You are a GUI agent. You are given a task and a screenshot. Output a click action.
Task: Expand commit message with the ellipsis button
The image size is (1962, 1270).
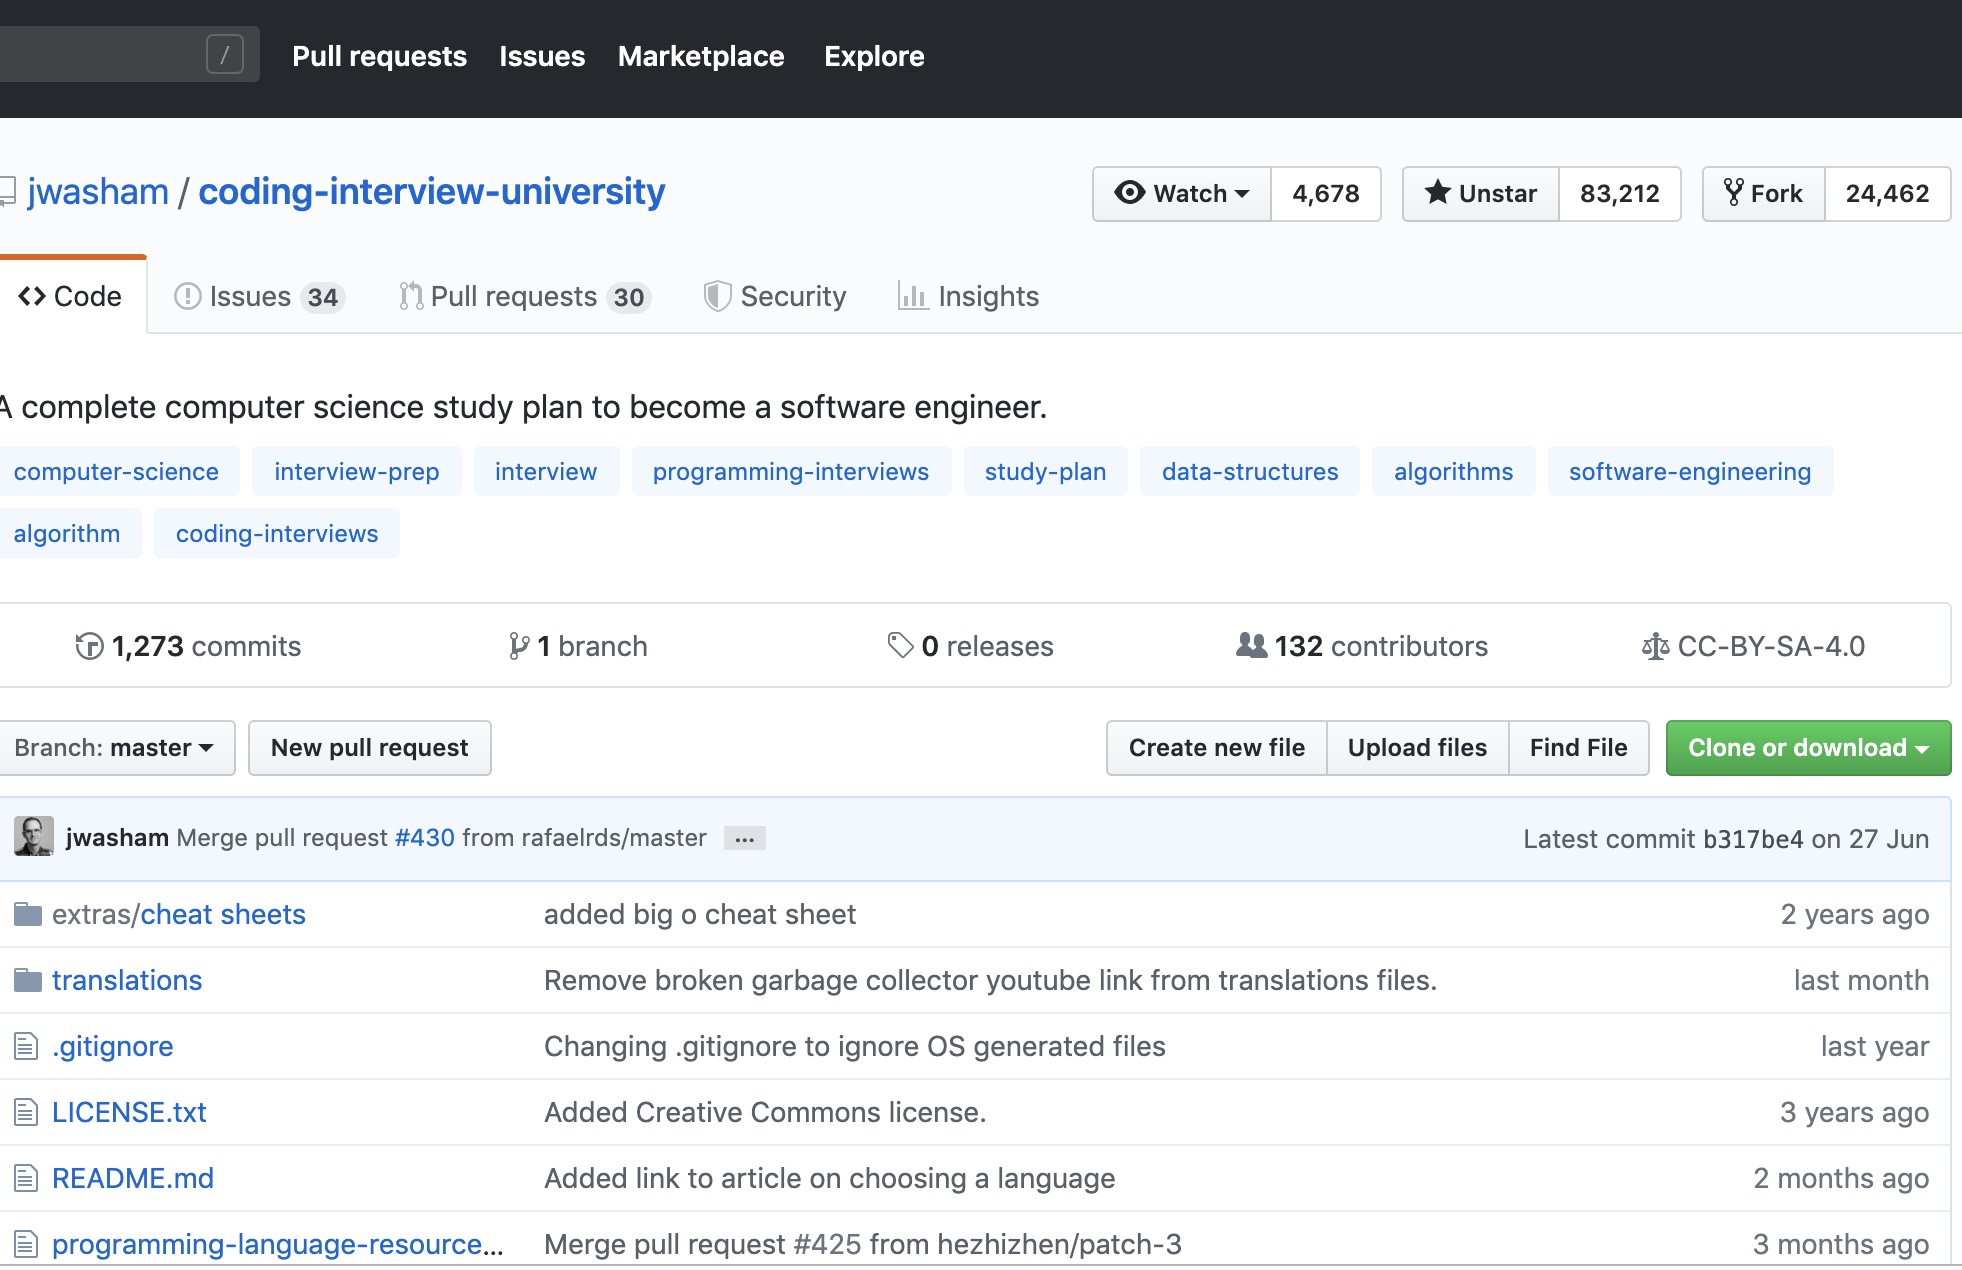744,838
